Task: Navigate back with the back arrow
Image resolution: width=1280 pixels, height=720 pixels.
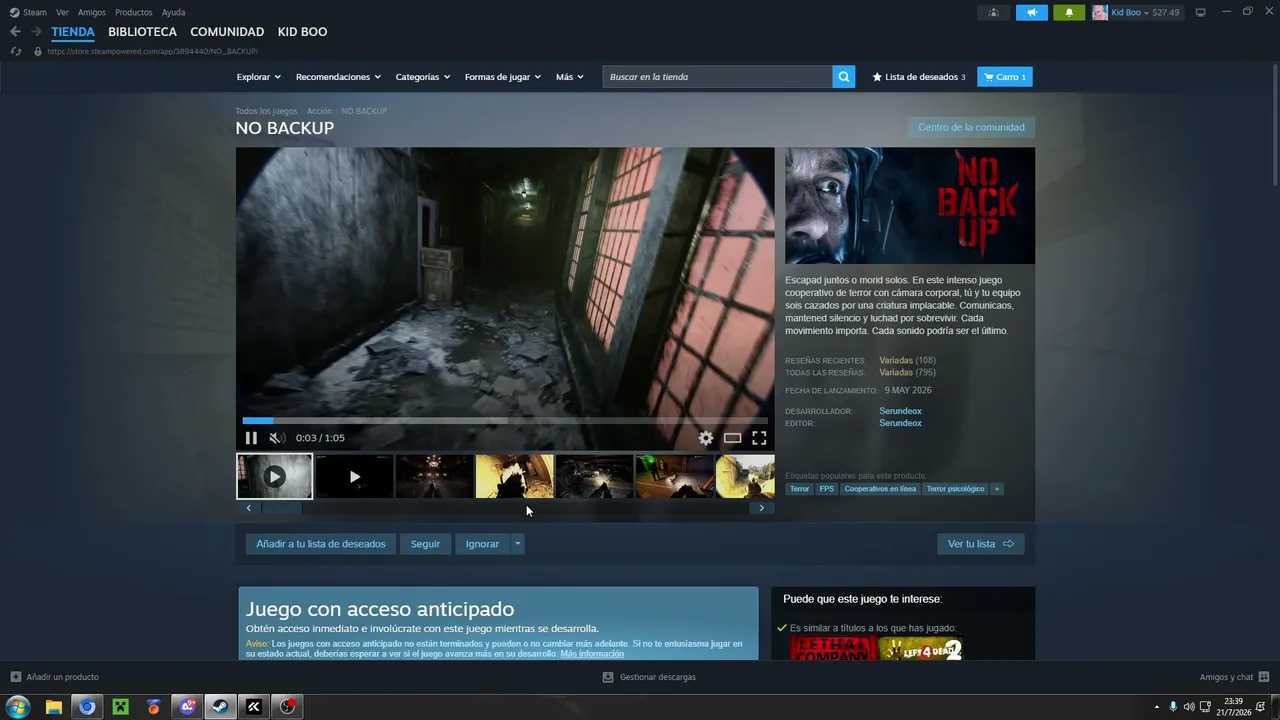Action: coord(15,32)
